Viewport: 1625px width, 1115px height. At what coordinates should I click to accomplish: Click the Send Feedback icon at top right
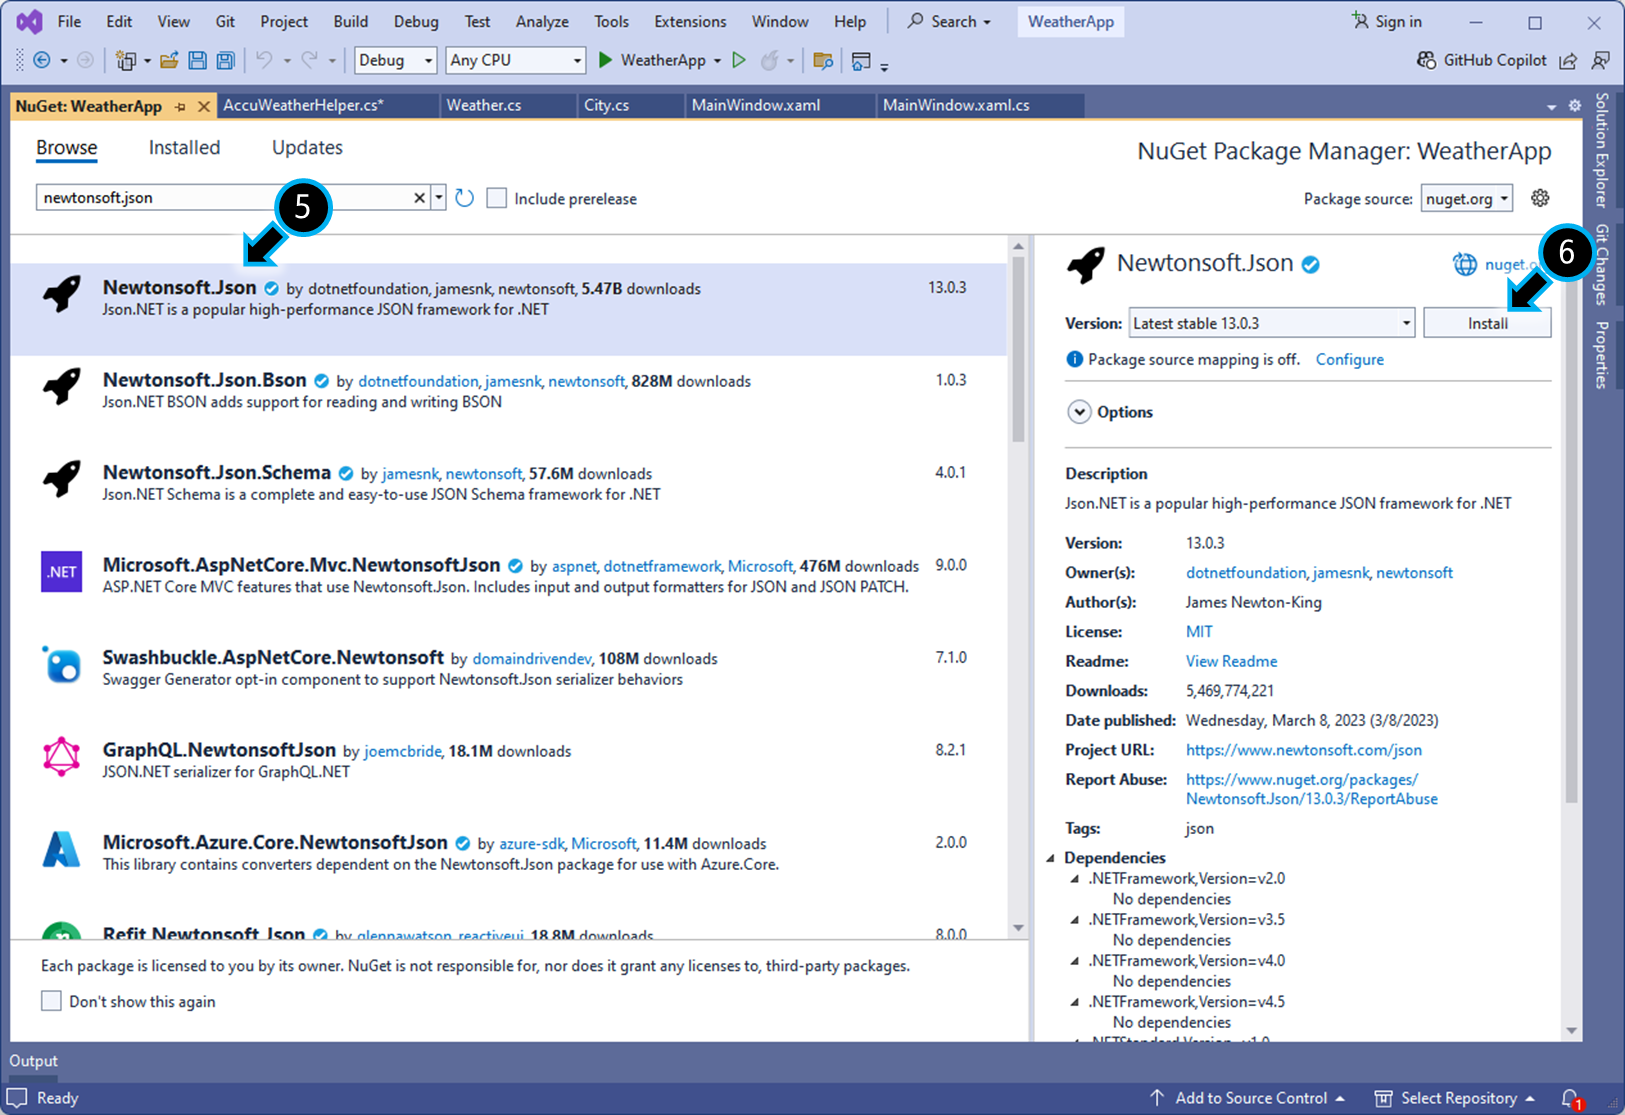pos(1600,61)
